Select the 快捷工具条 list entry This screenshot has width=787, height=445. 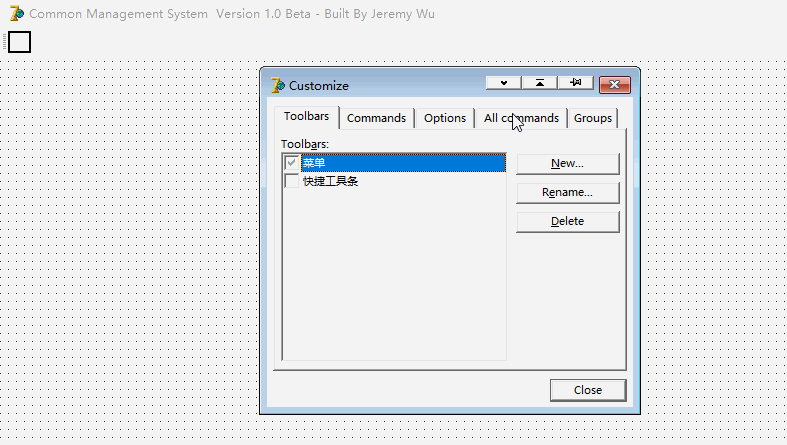(331, 182)
